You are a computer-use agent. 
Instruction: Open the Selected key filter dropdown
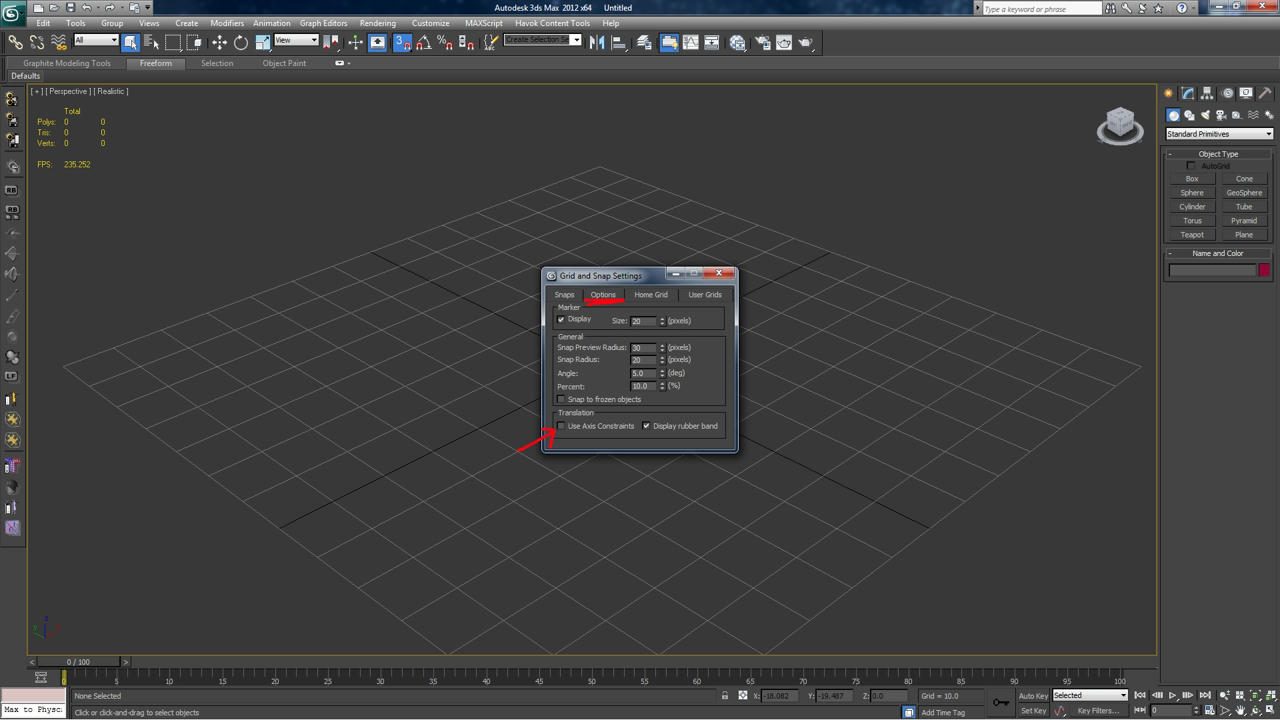(1090, 695)
